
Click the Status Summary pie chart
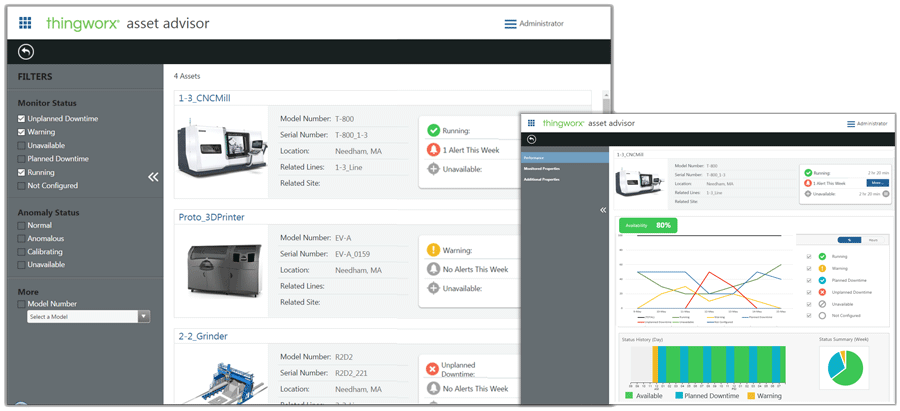(x=845, y=368)
